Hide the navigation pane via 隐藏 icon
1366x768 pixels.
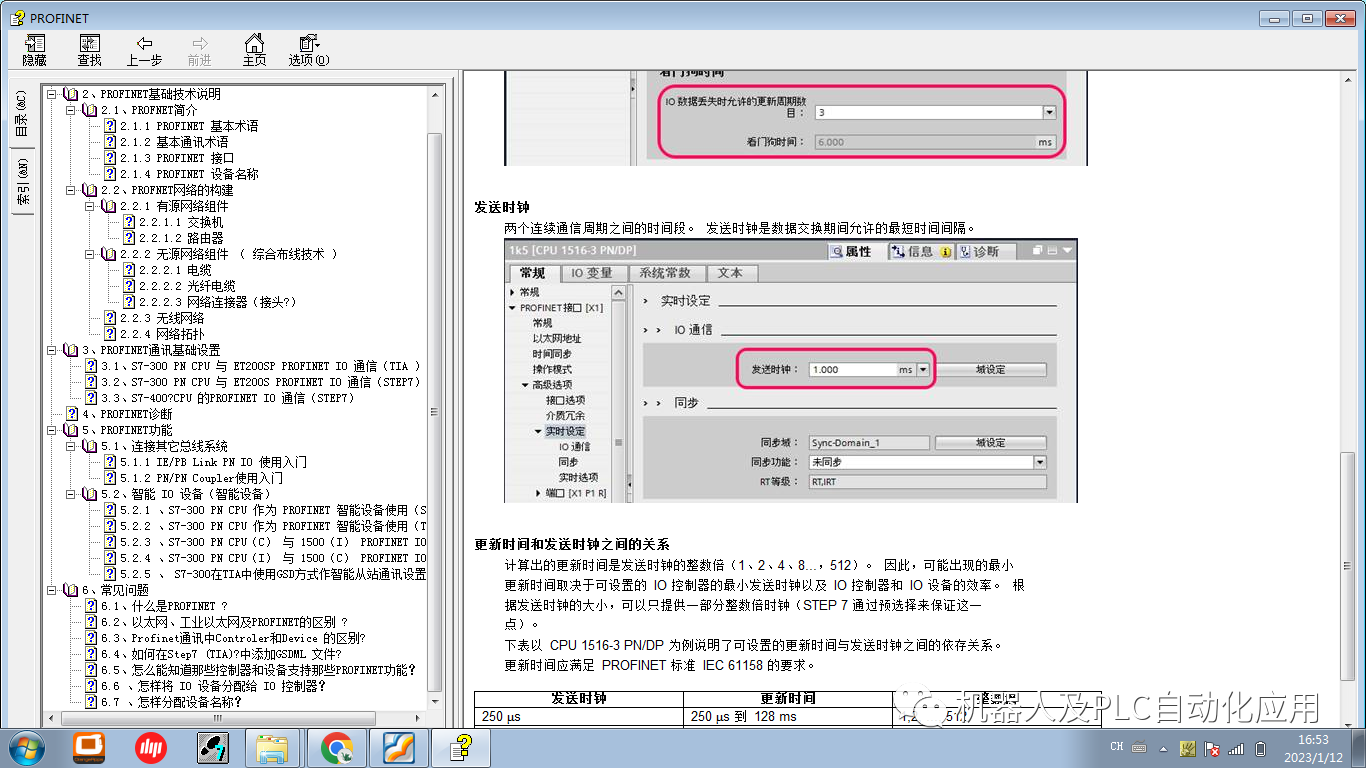33,48
